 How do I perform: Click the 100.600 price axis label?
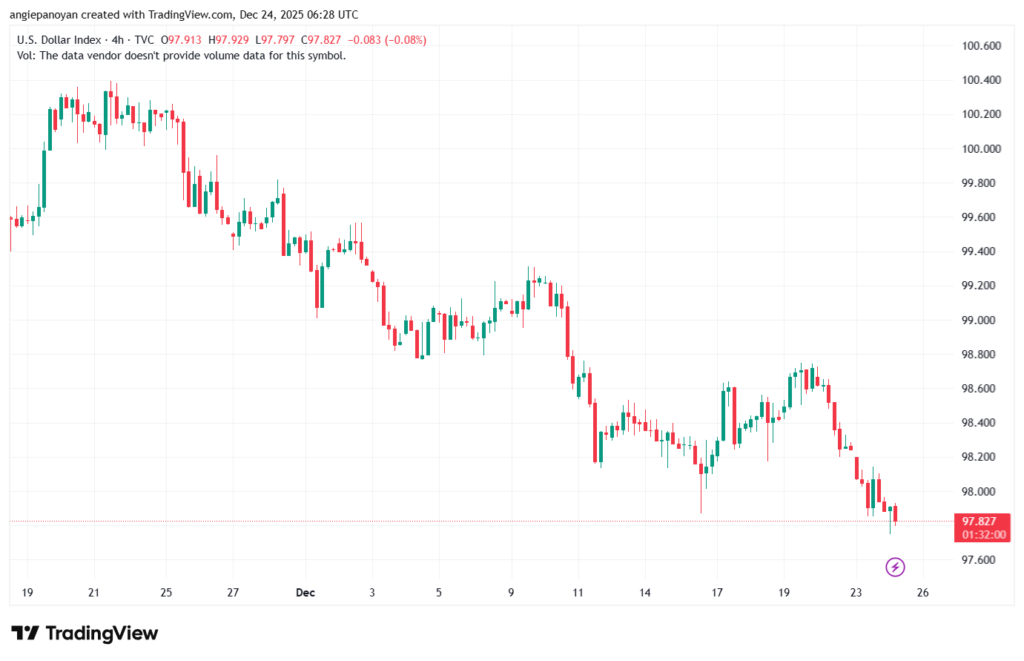pos(981,46)
